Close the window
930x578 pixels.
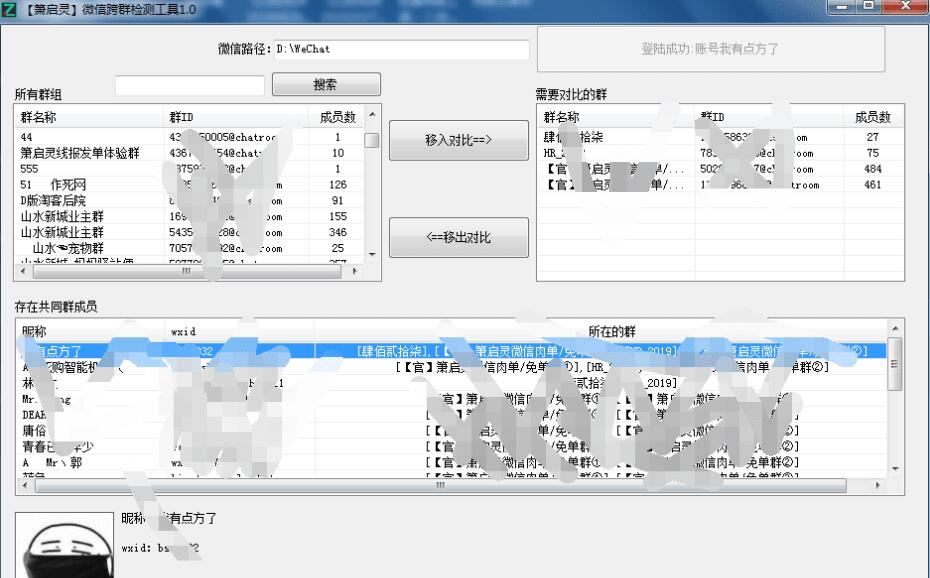(x=905, y=7)
